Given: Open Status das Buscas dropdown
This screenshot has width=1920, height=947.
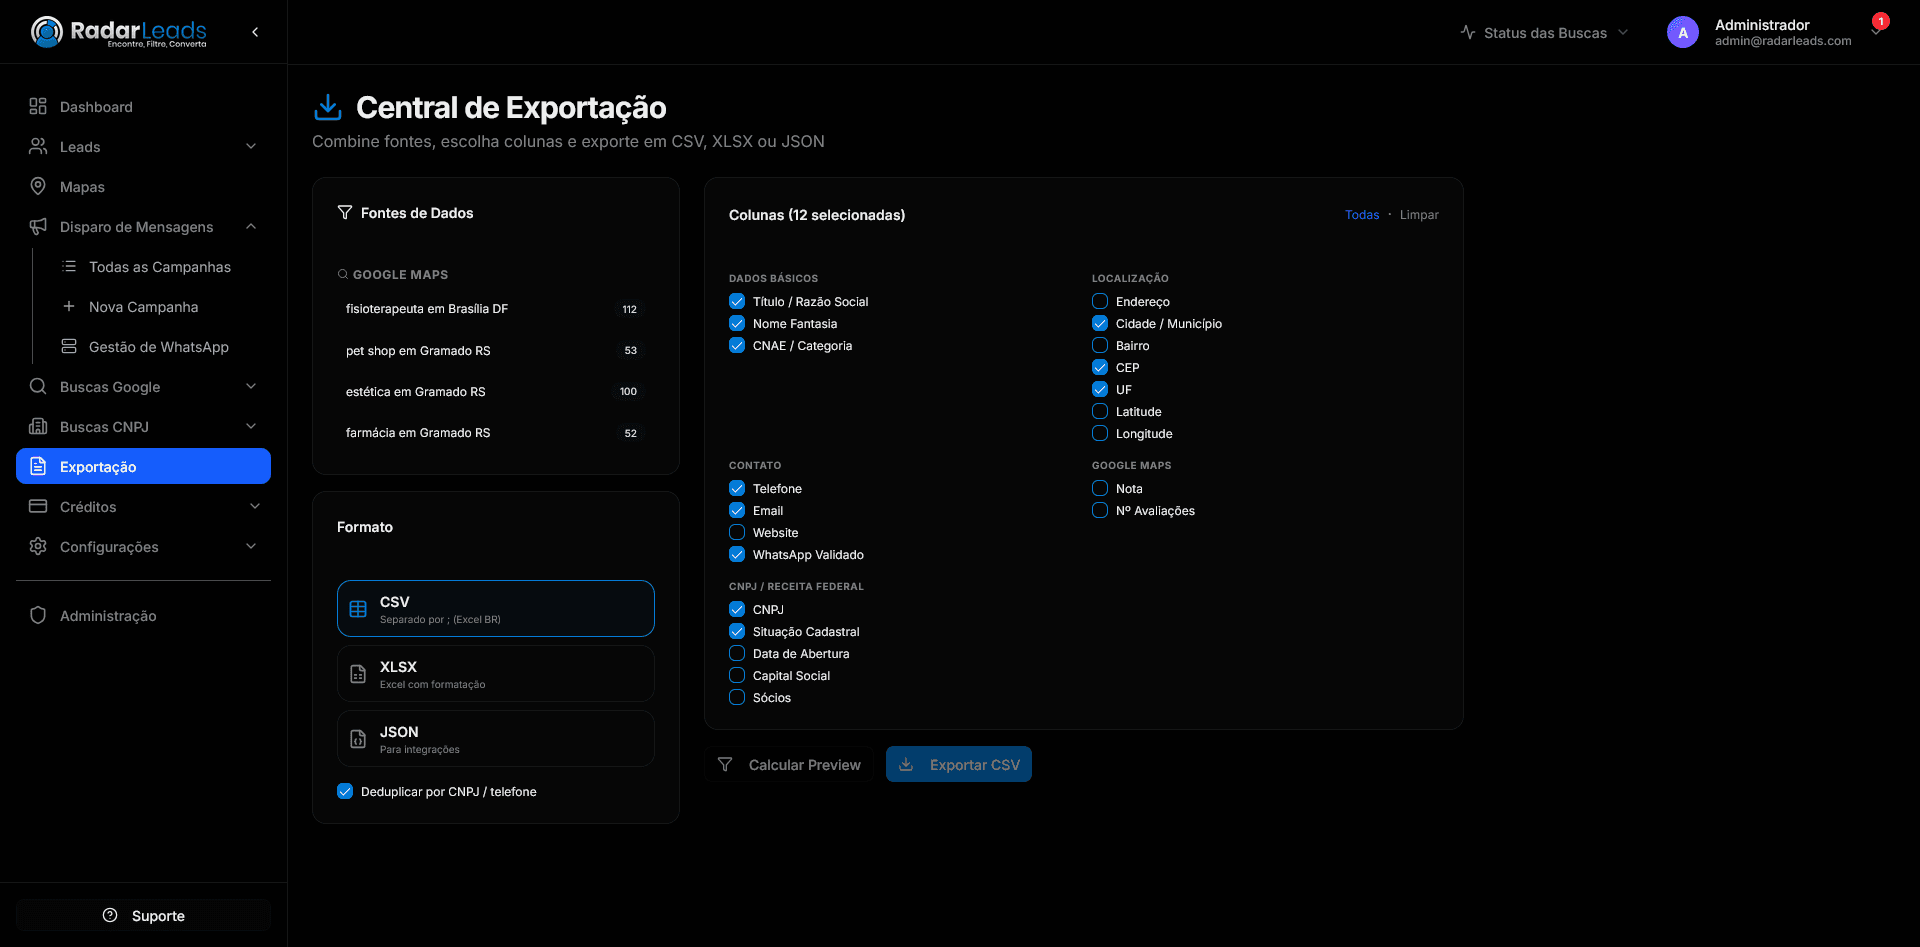Looking at the screenshot, I should coord(1544,32).
